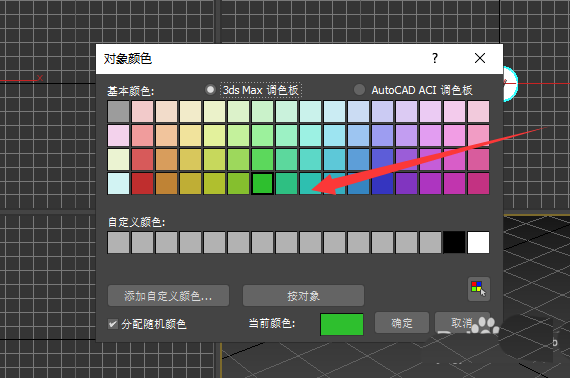
Task: Select the 3ds Max 调色板 radio button
Action: [210, 90]
